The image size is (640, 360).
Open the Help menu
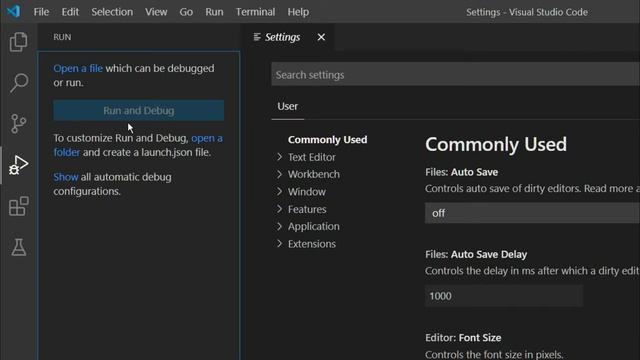298,12
